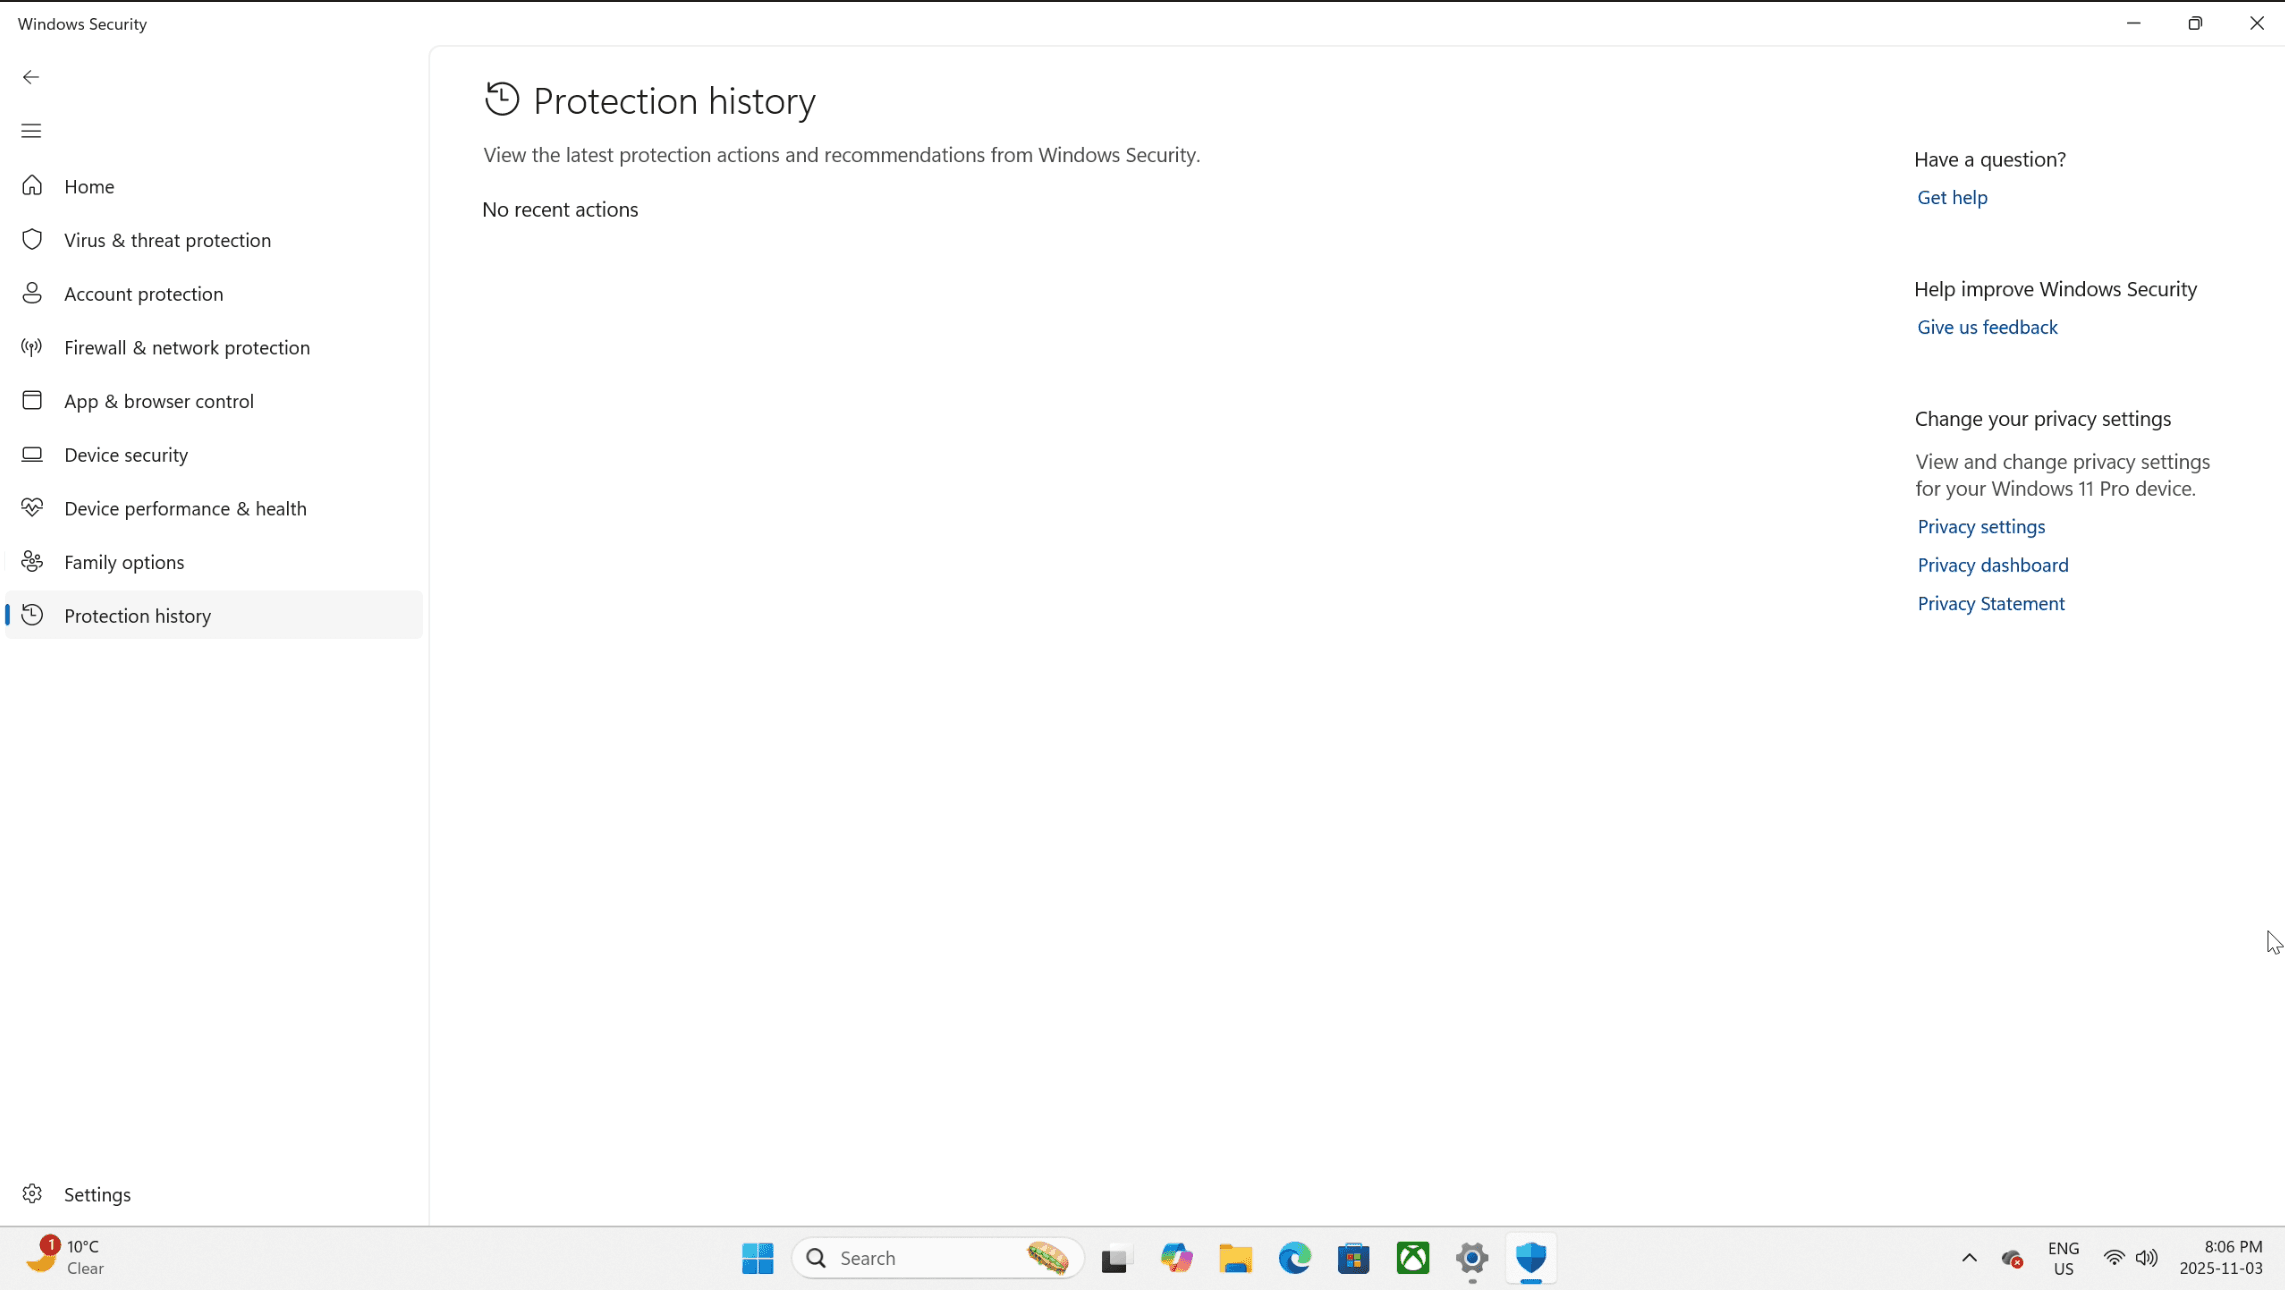Open Microsoft Edge from the taskbar
Screen dimensions: 2285x1290
tap(1294, 1258)
